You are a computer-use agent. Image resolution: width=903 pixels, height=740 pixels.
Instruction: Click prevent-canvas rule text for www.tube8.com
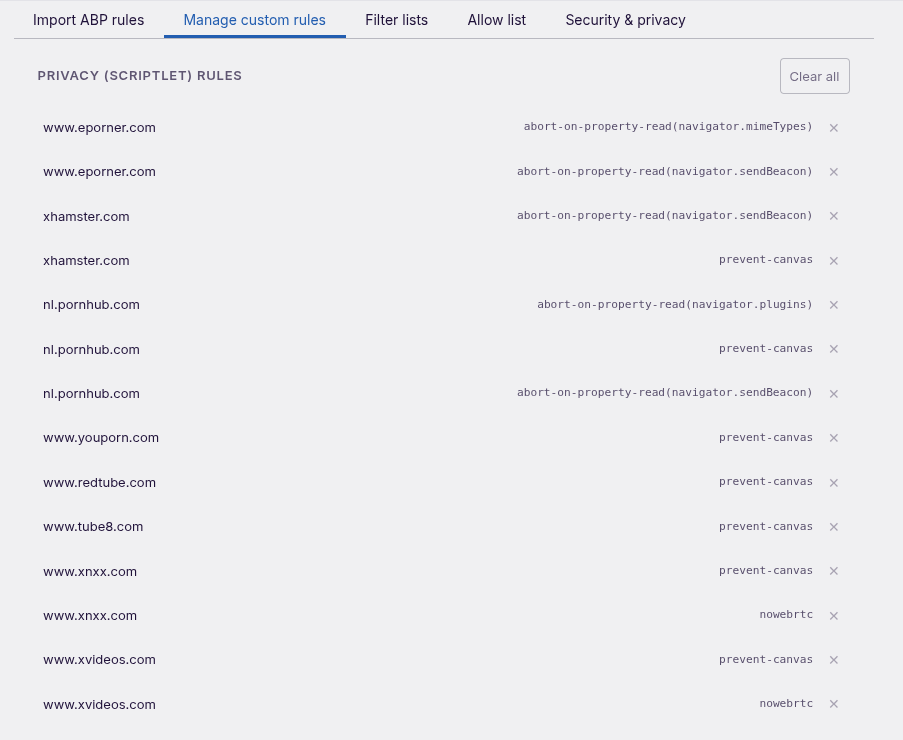[766, 526]
